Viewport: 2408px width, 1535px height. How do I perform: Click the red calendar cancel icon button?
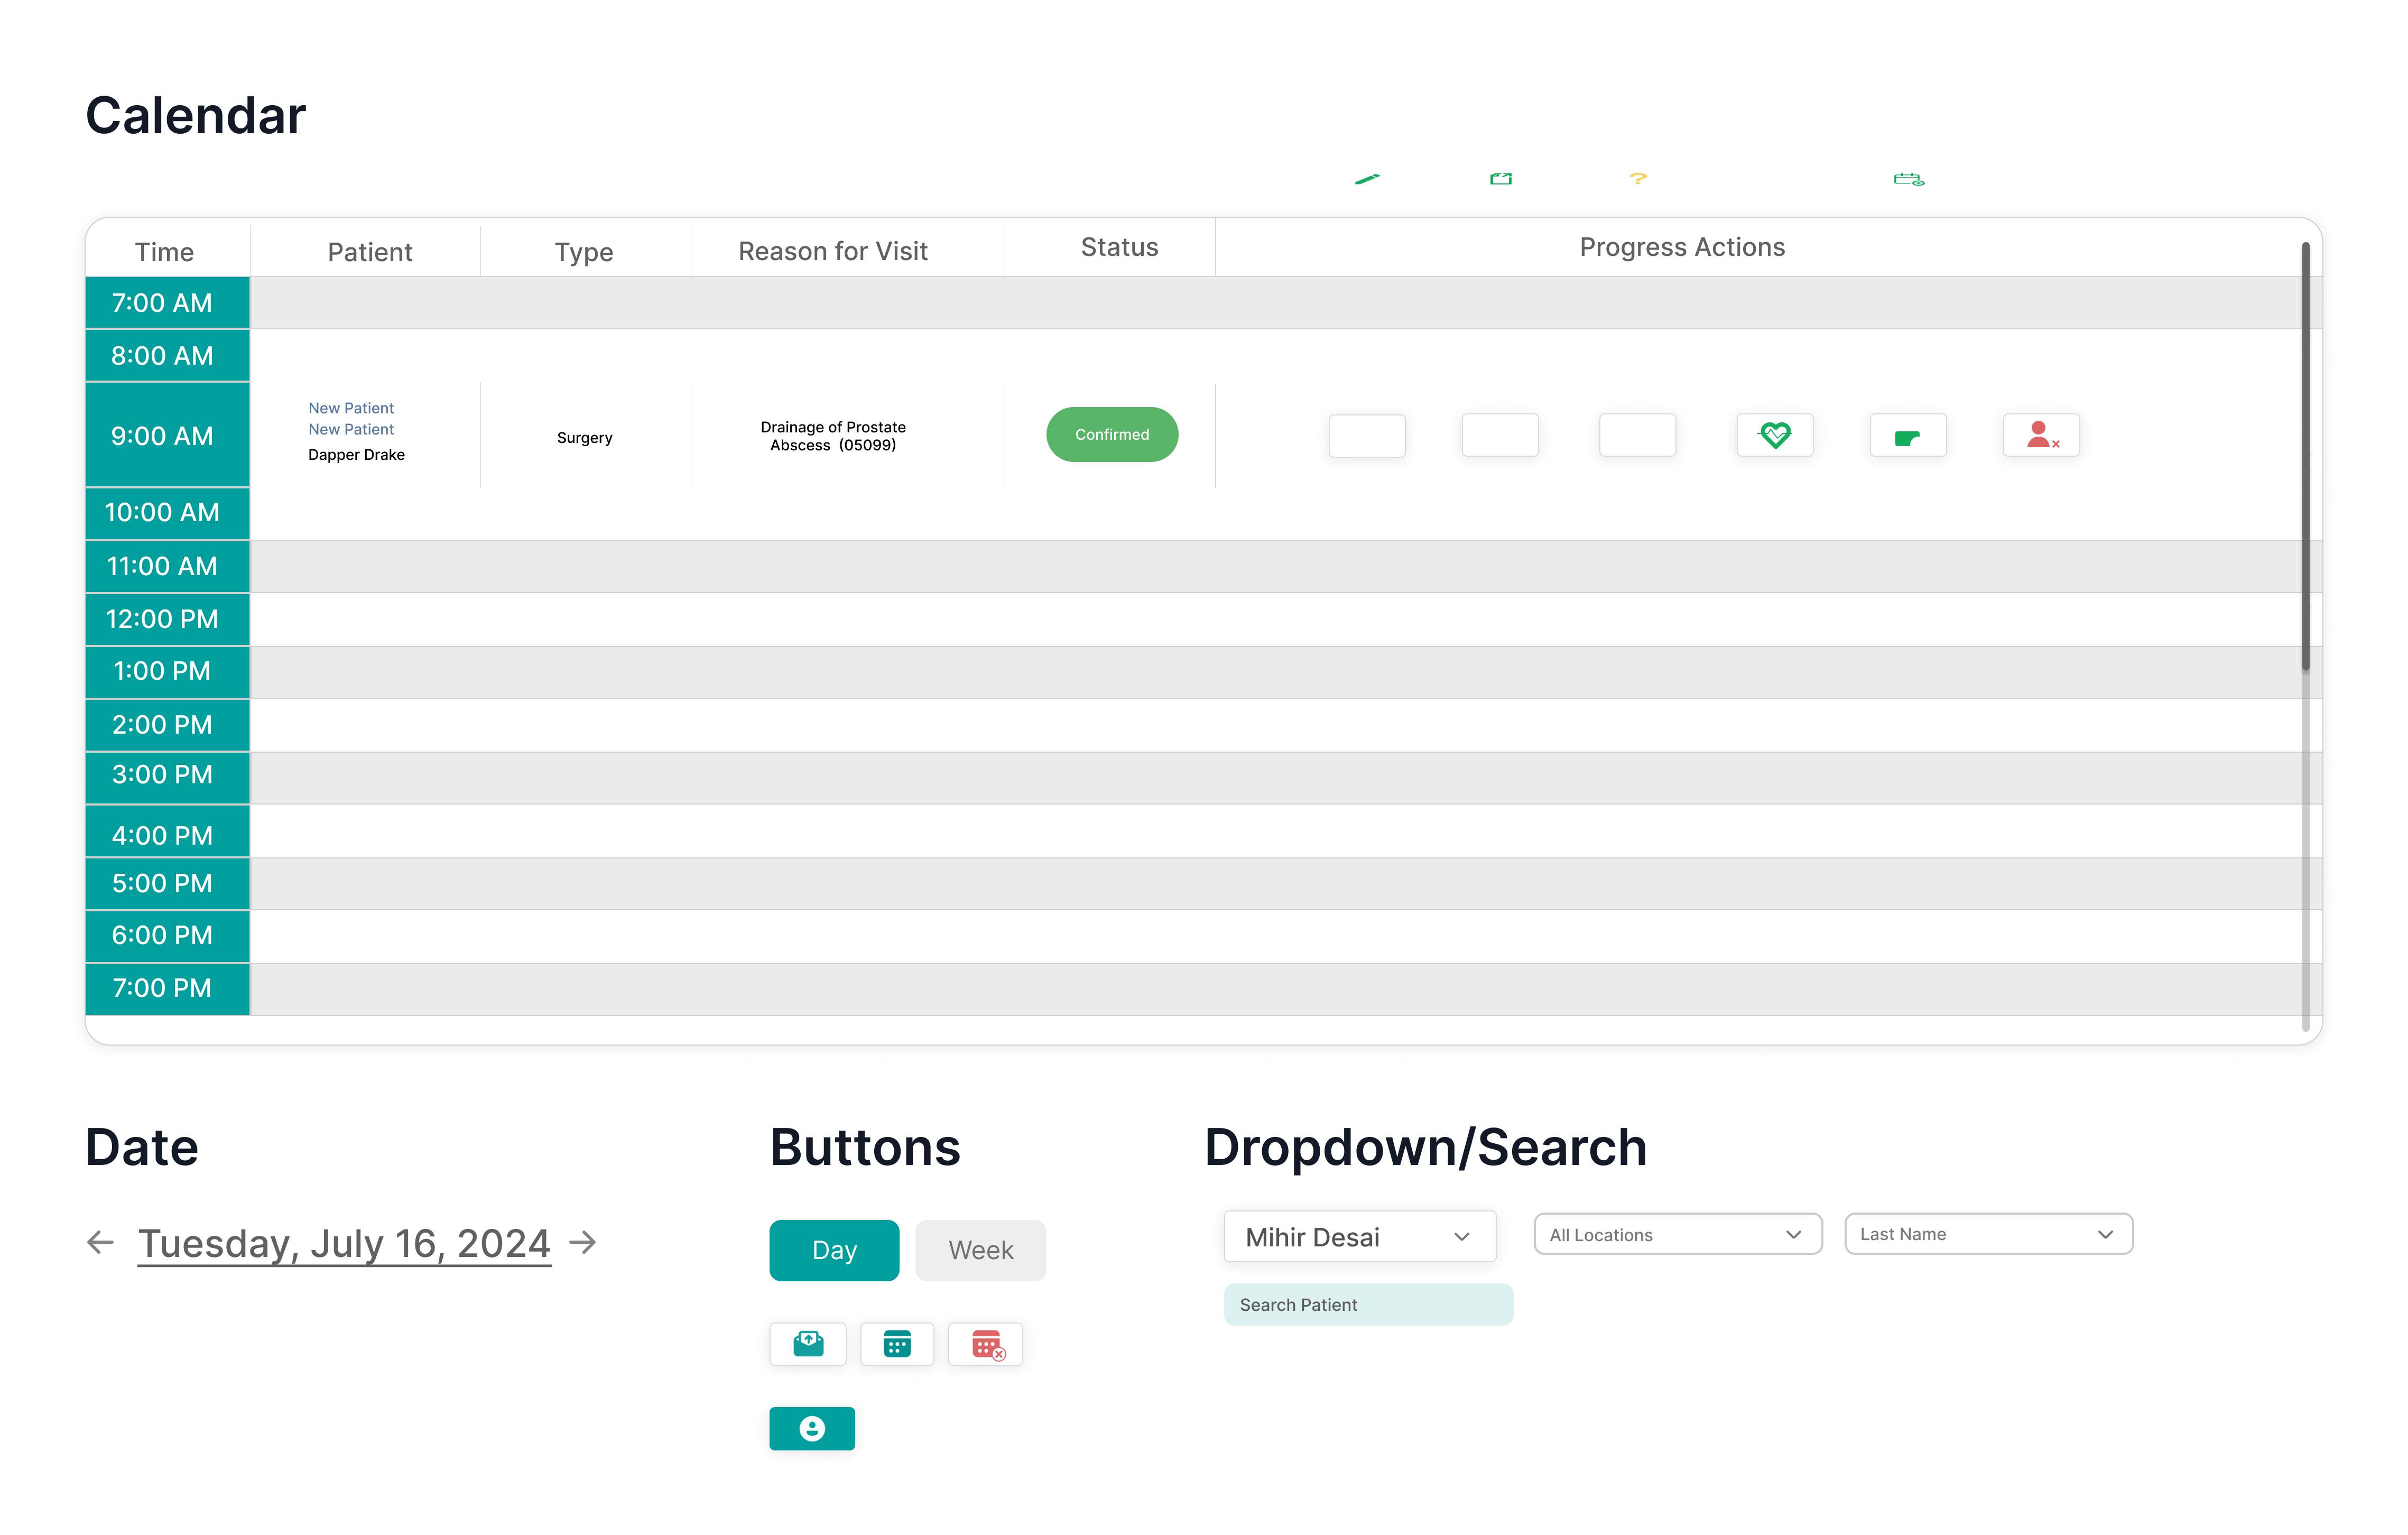(x=986, y=1344)
